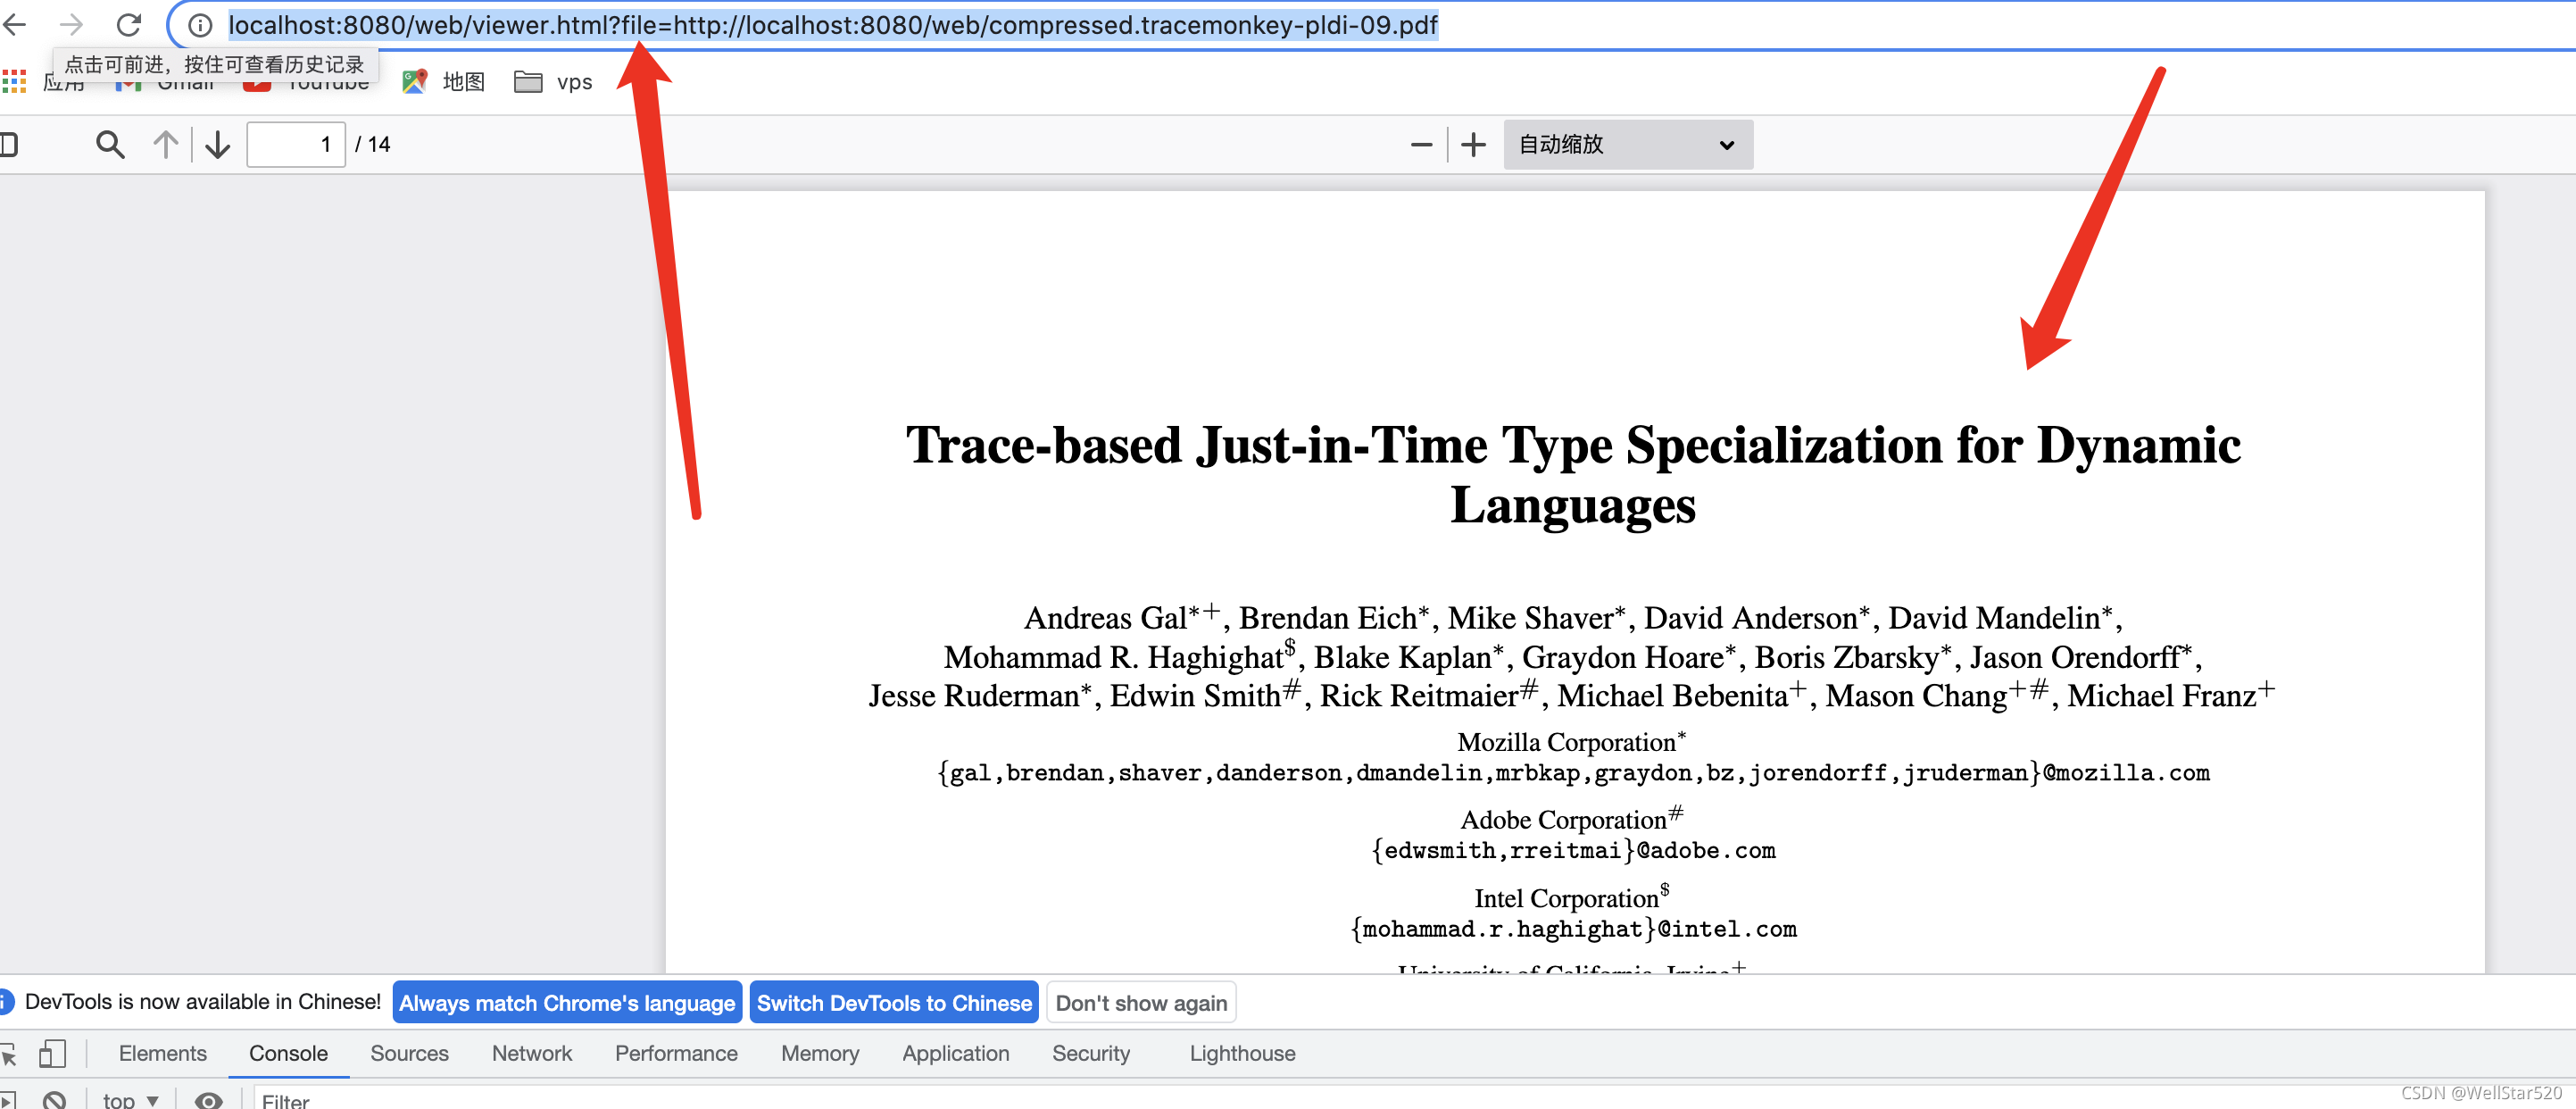Zoom out with the minus button
Screen dimensions: 2576x1109
pos(1421,145)
